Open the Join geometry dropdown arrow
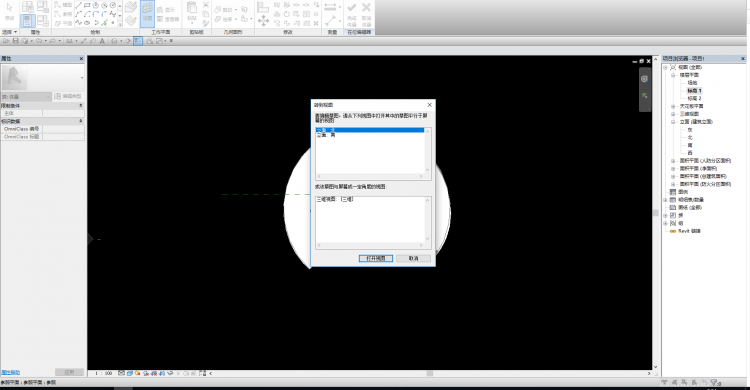The image size is (750, 390). pos(236,19)
